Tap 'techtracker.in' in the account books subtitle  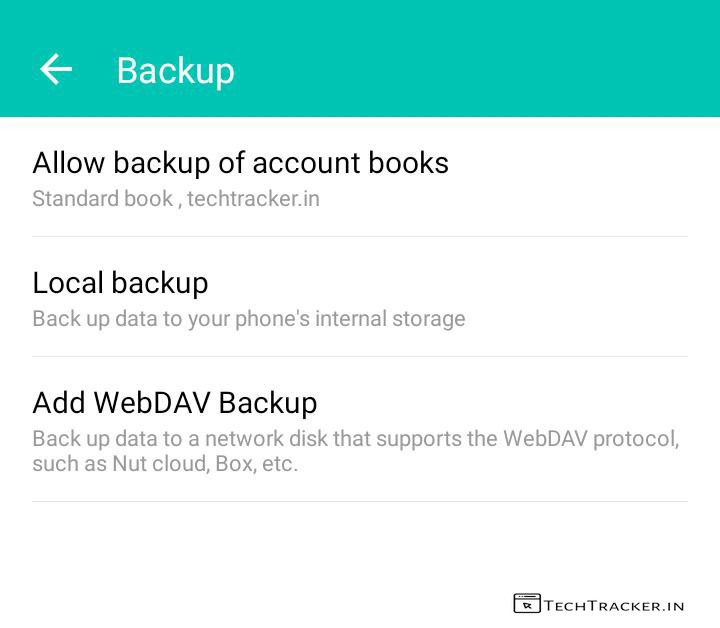click(x=254, y=198)
